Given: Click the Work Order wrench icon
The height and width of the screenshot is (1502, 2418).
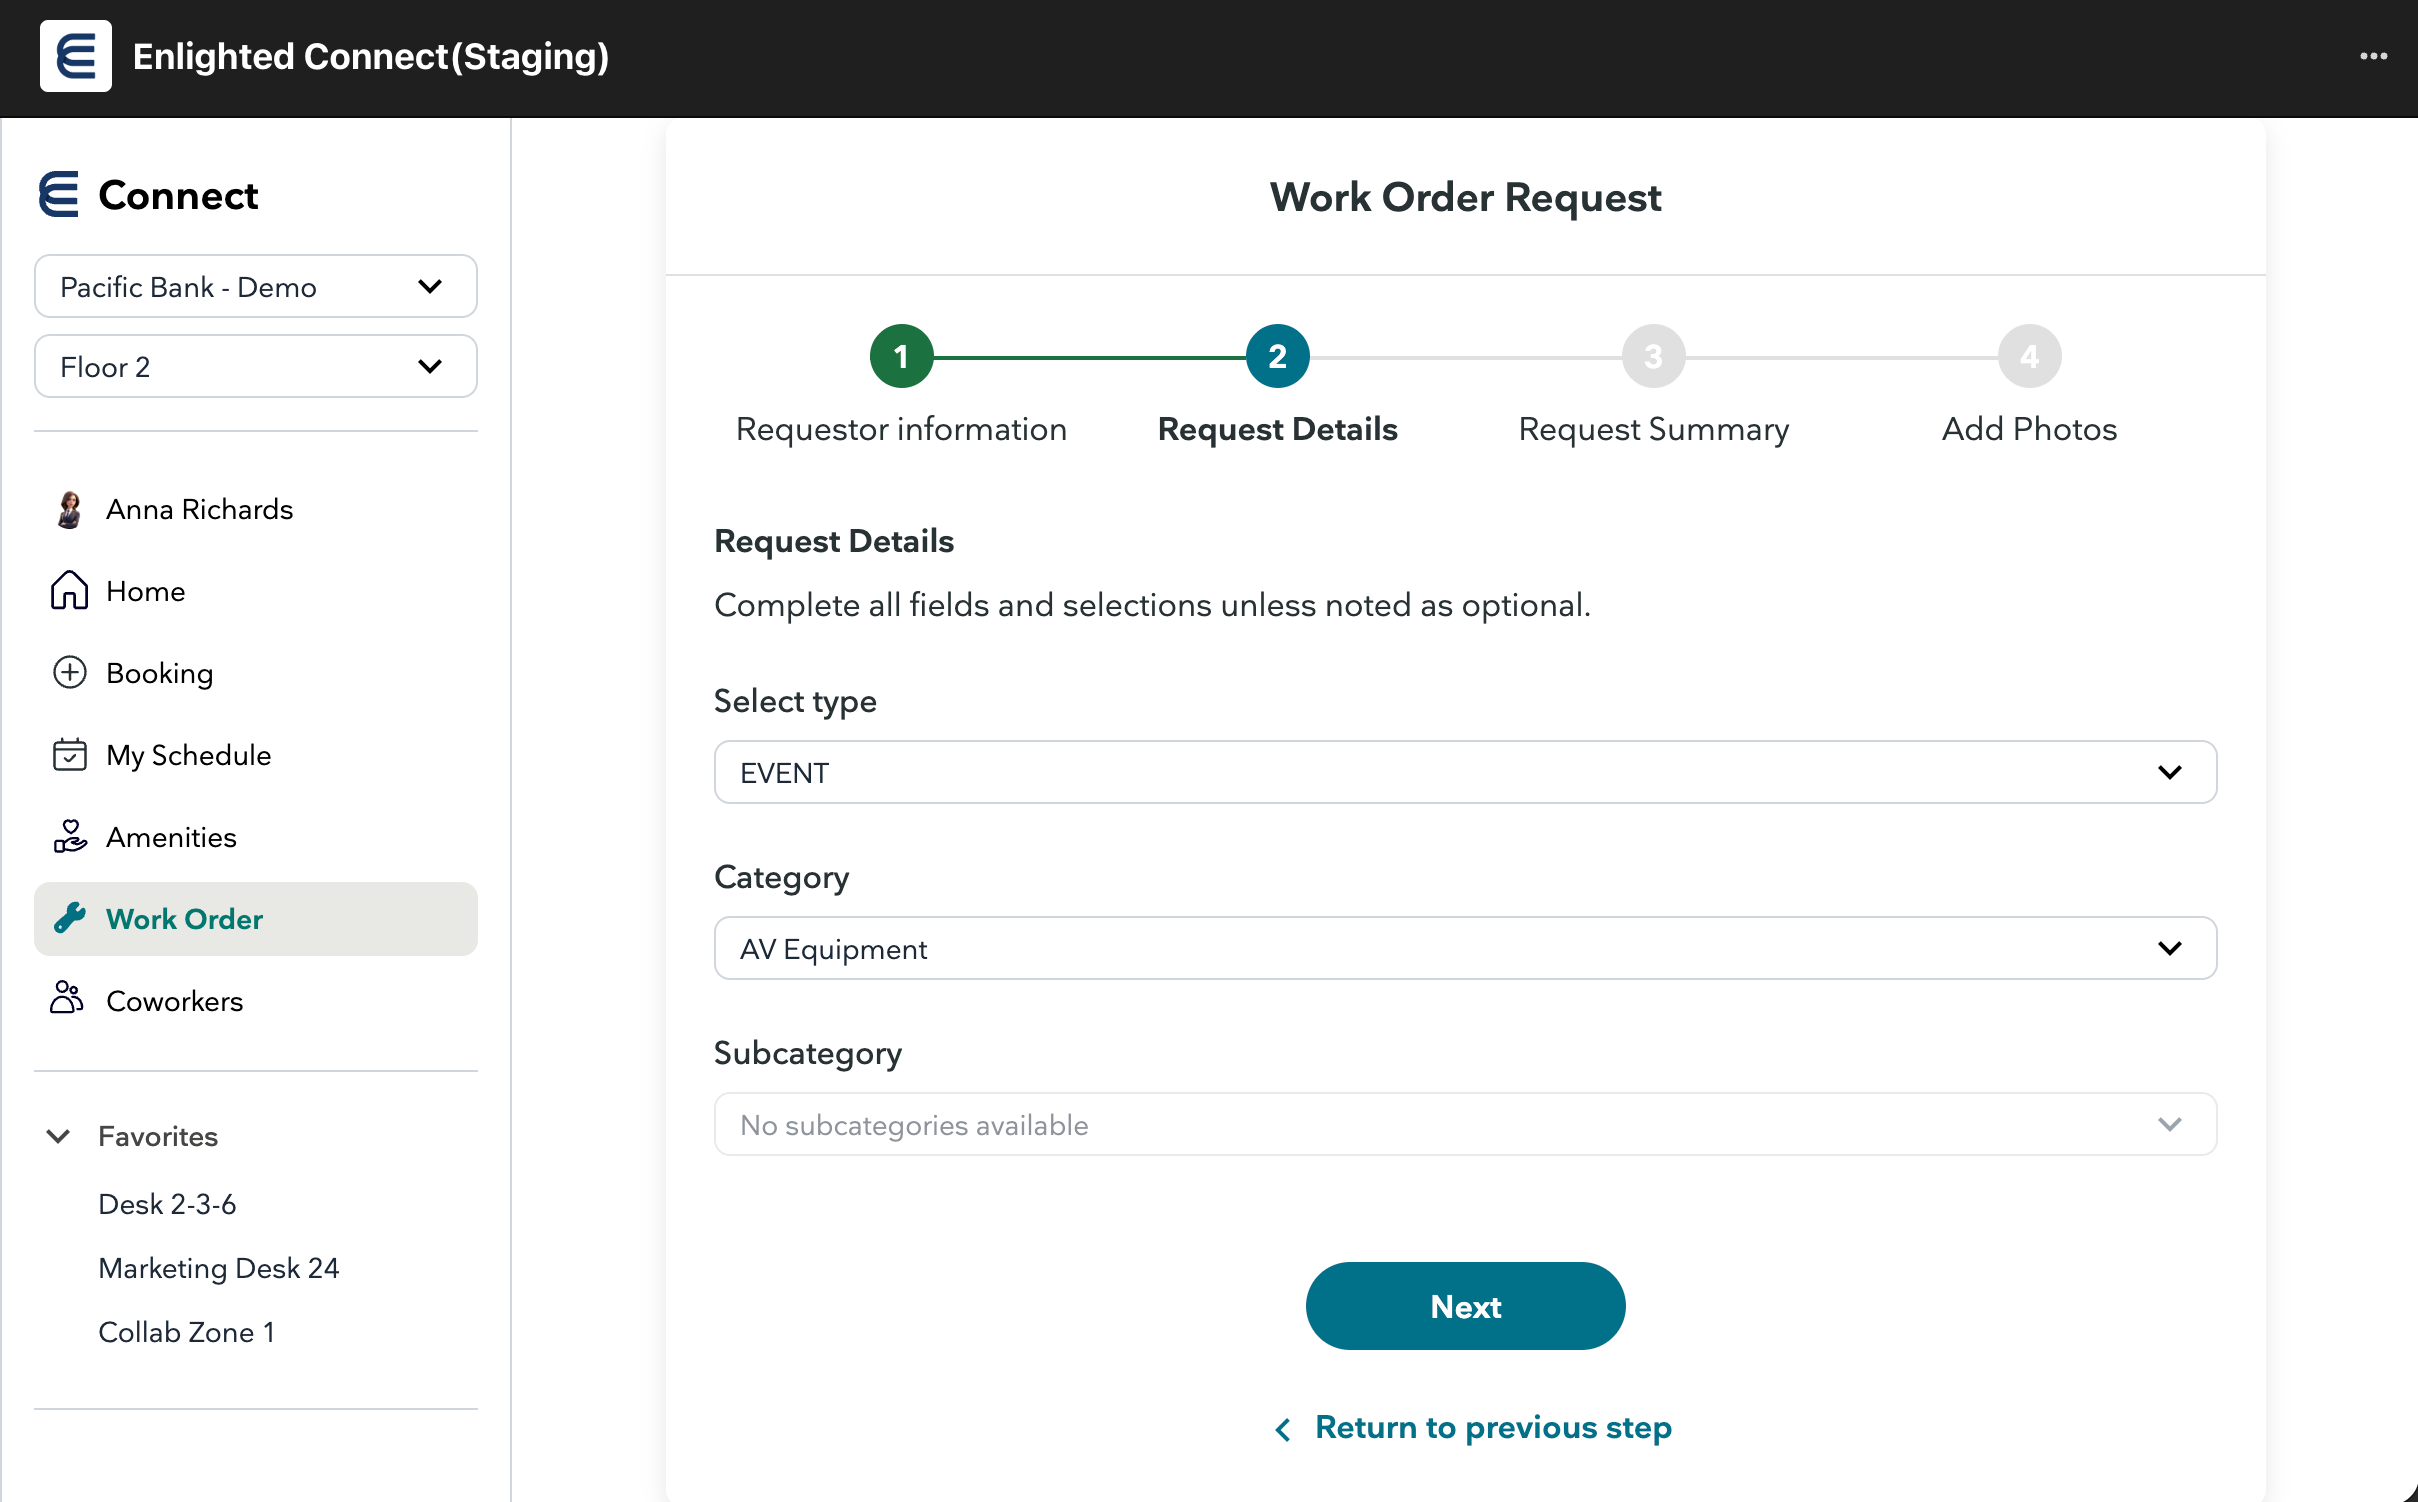Looking at the screenshot, I should tap(69, 918).
